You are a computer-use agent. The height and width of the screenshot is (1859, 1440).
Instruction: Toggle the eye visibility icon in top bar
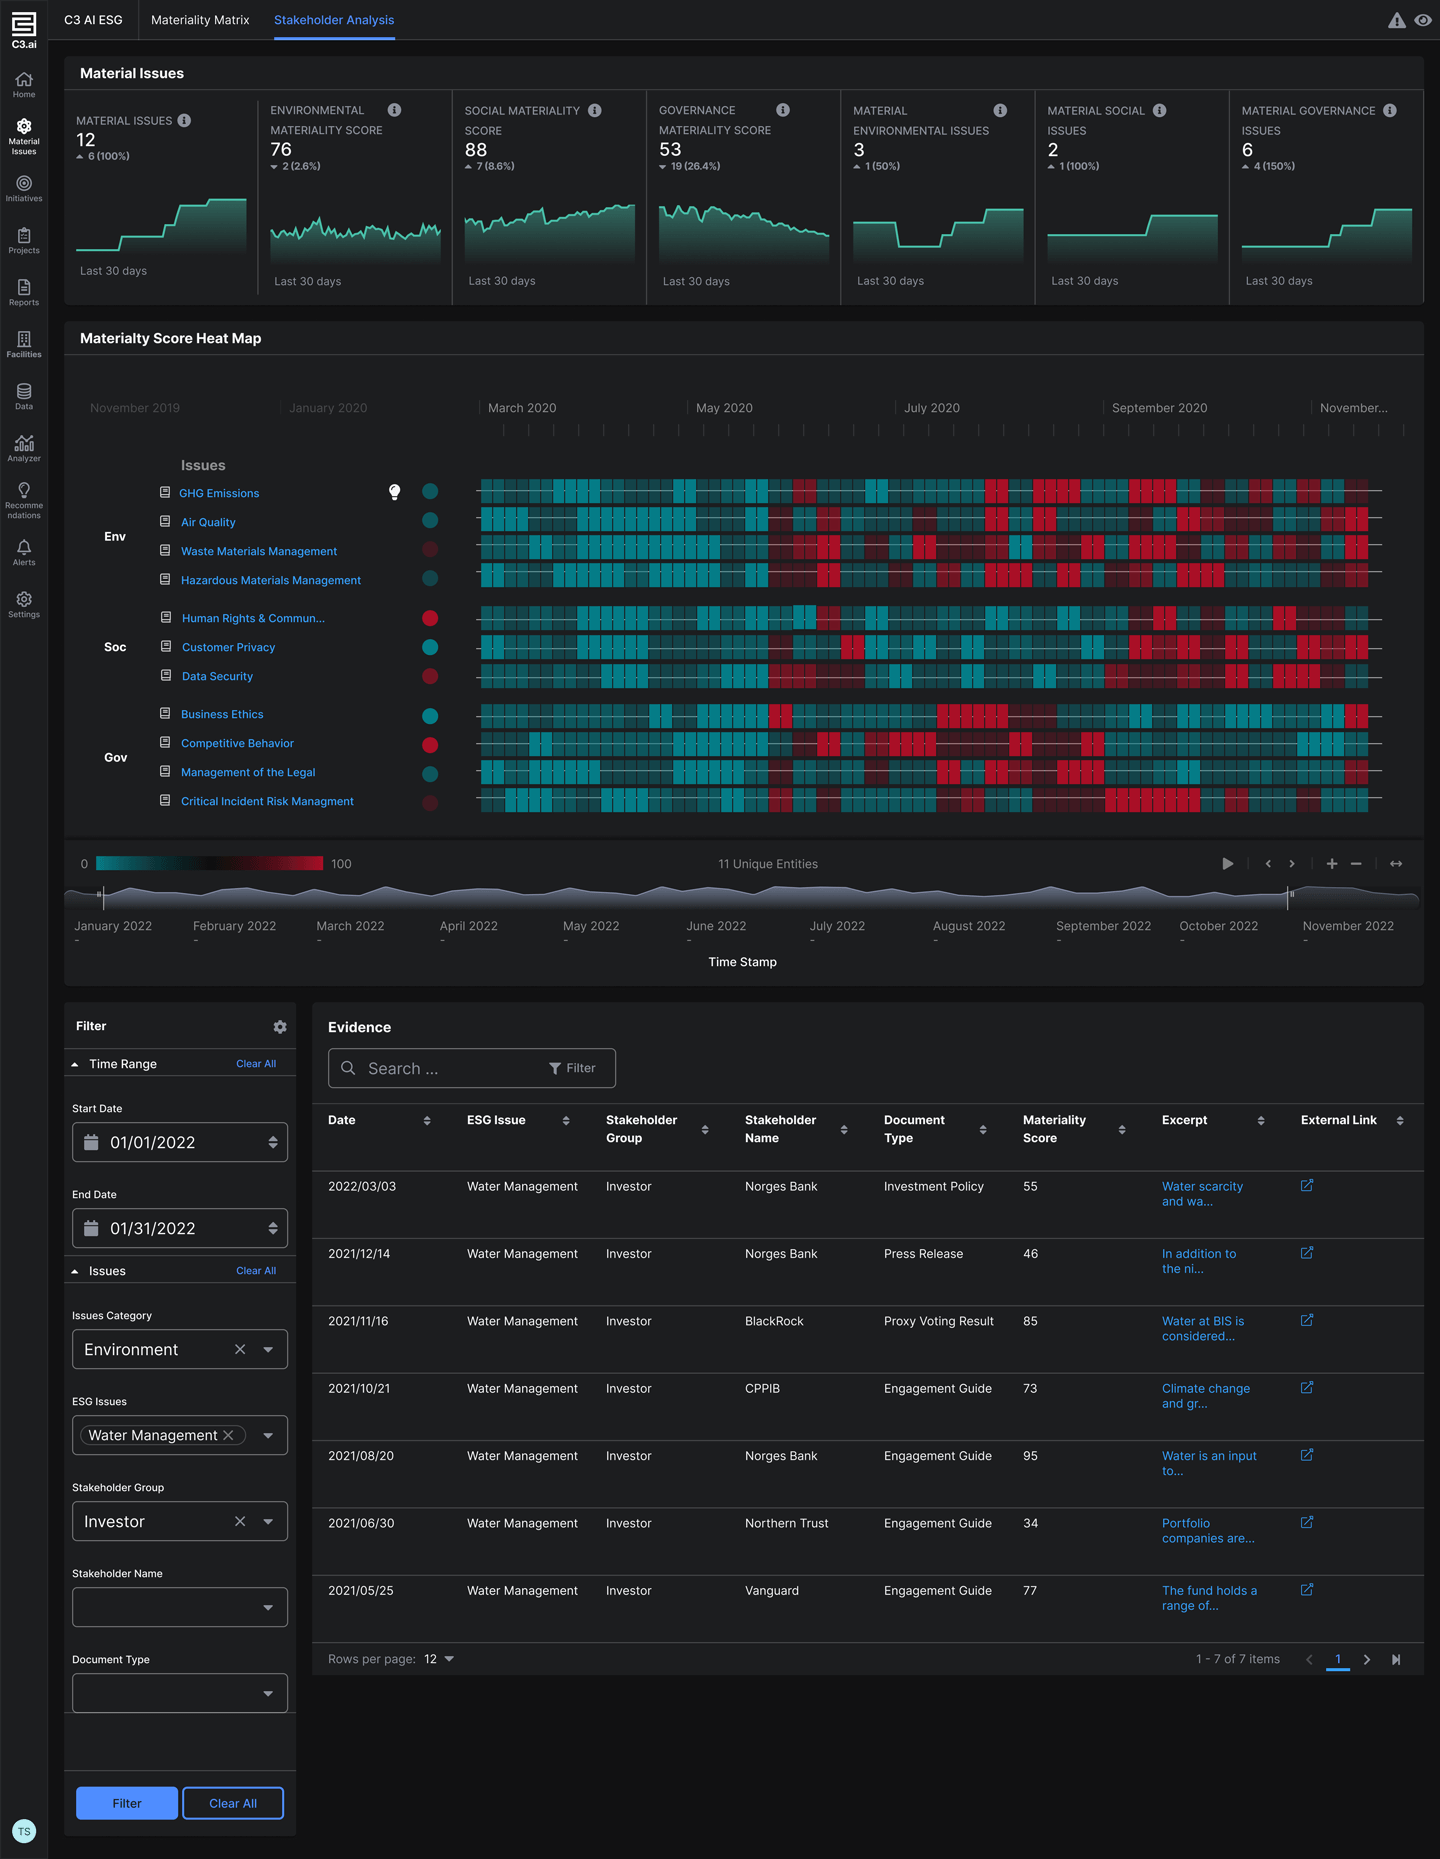pos(1423,20)
